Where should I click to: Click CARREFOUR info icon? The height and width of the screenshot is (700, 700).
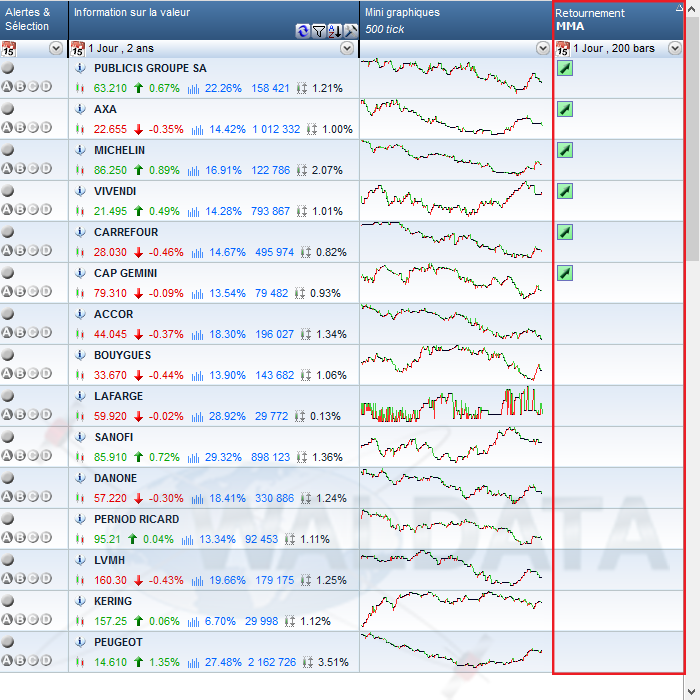pyautogui.click(x=80, y=232)
